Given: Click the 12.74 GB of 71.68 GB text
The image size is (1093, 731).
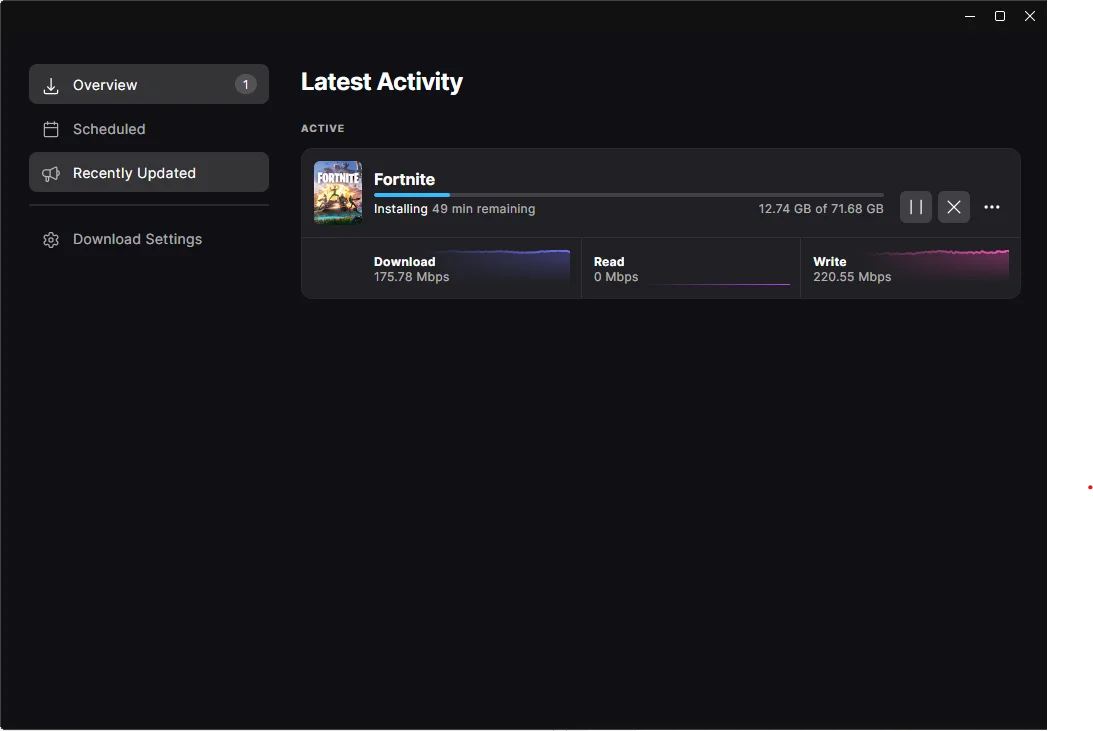Looking at the screenshot, I should tap(820, 208).
